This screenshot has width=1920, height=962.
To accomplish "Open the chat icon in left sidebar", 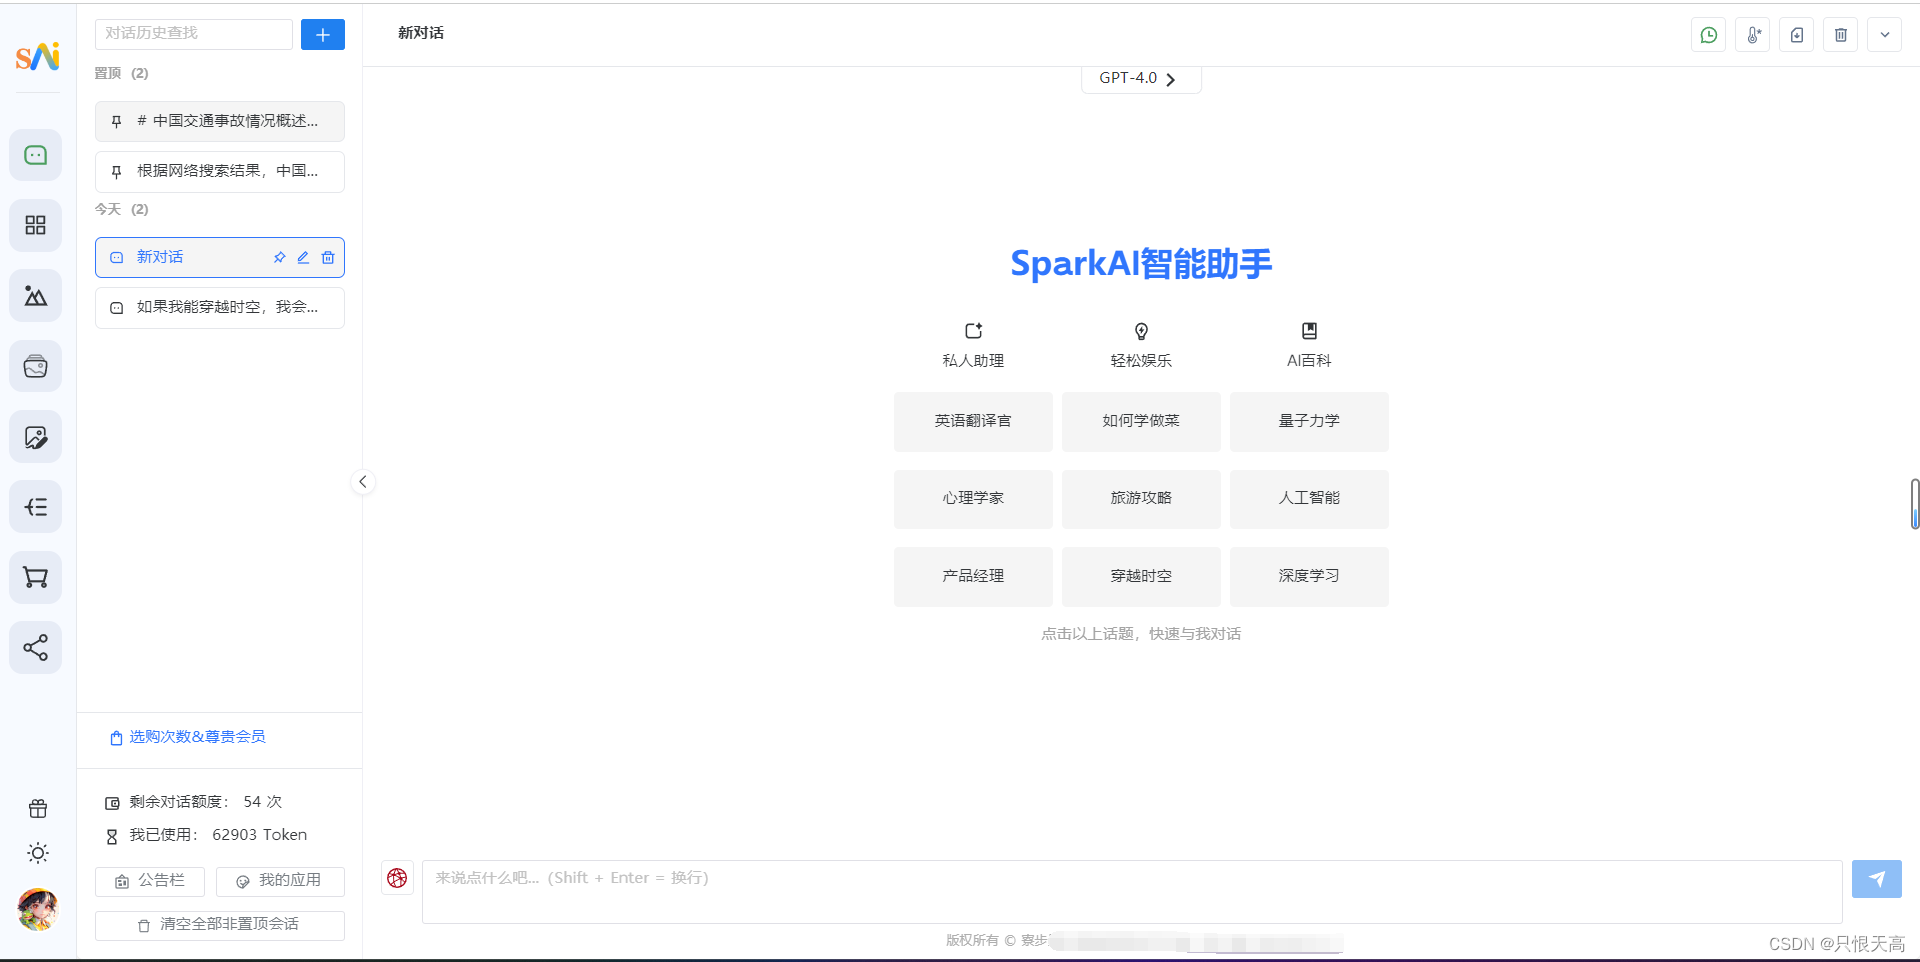I will pyautogui.click(x=36, y=155).
